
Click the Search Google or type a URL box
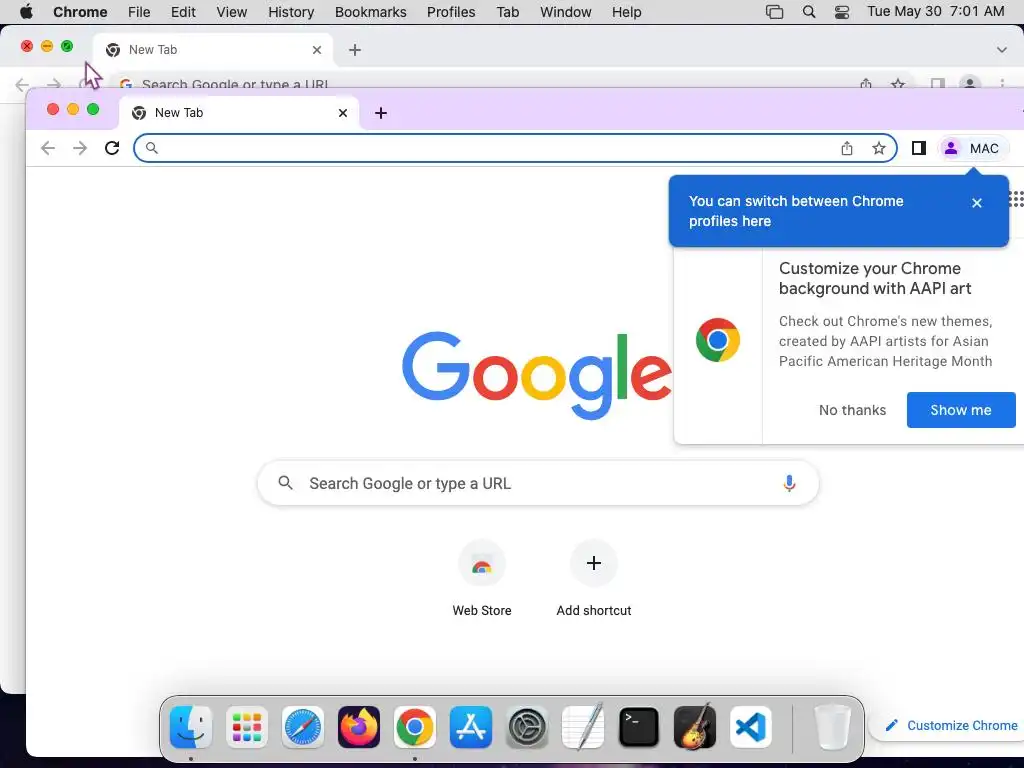pos(537,483)
